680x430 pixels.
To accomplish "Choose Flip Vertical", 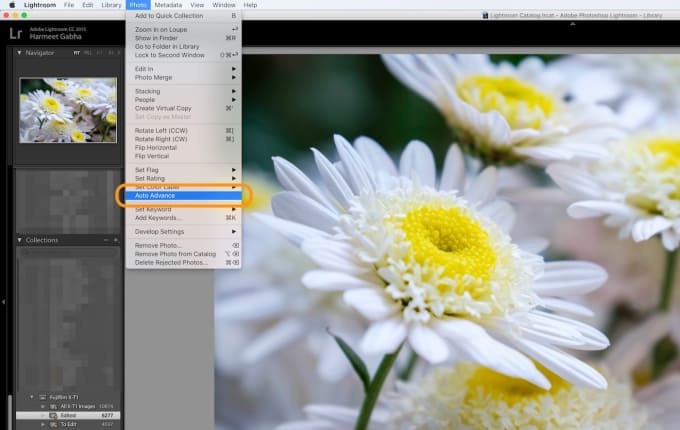I will point(183,156).
